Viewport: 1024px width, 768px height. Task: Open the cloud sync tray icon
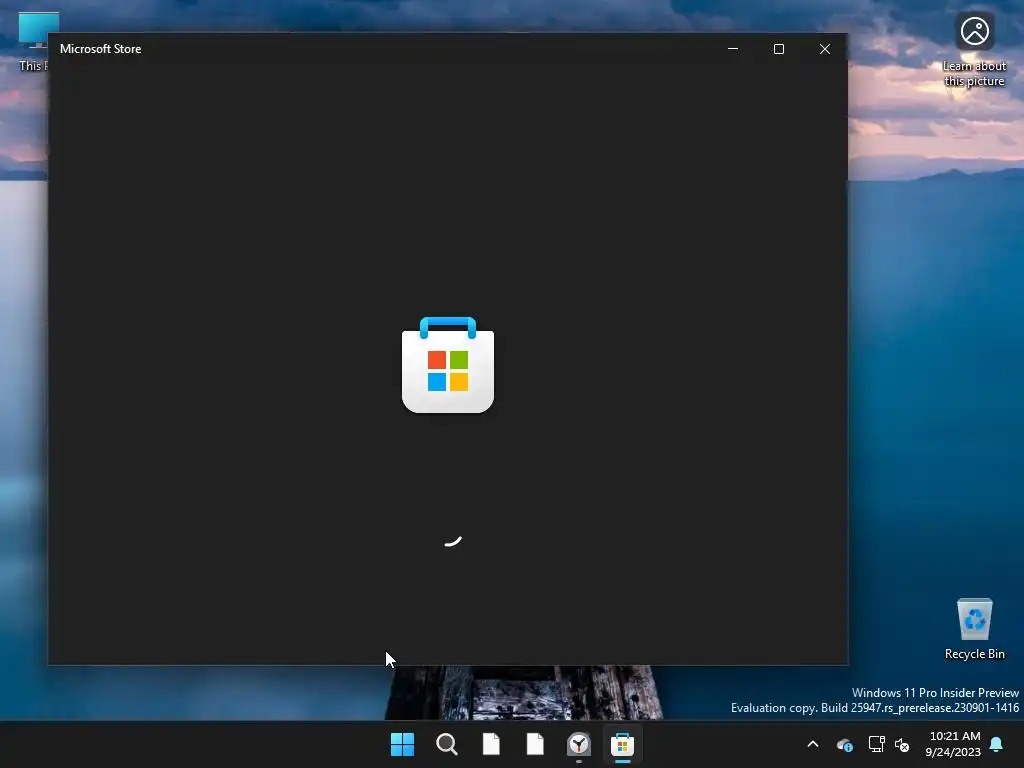[844, 744]
